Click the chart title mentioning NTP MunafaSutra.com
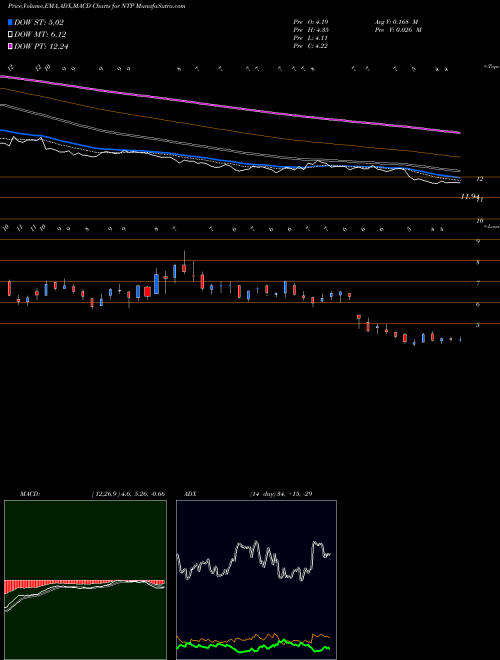This screenshot has height=660, width=500. click(97, 6)
